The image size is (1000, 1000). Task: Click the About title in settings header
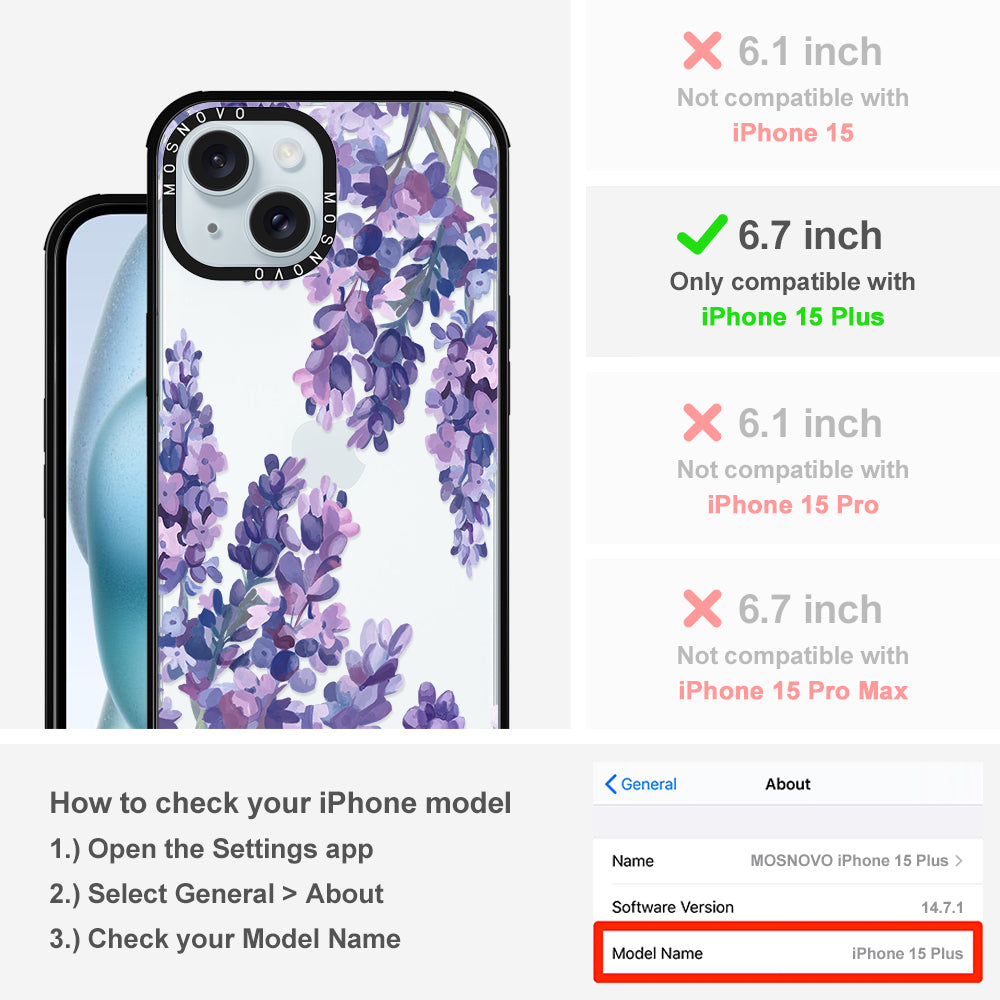tap(788, 784)
